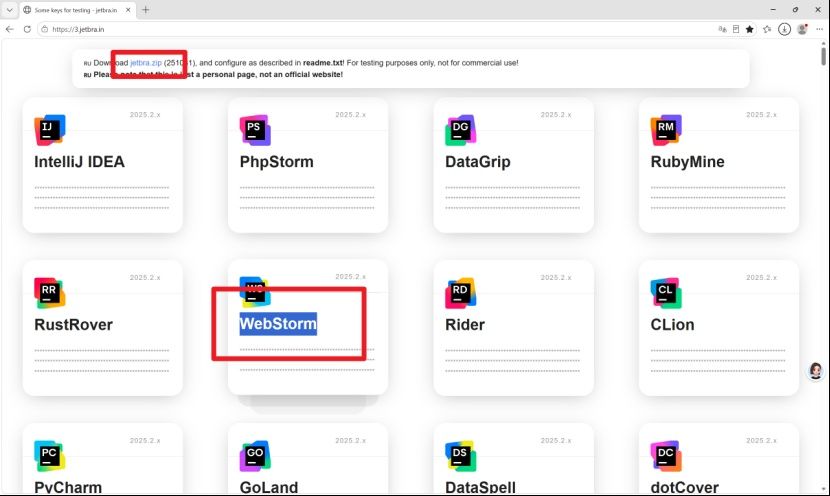The width and height of the screenshot is (830, 496).
Task: Click the 2025.2.x version on CLion card
Action: [x=761, y=277]
